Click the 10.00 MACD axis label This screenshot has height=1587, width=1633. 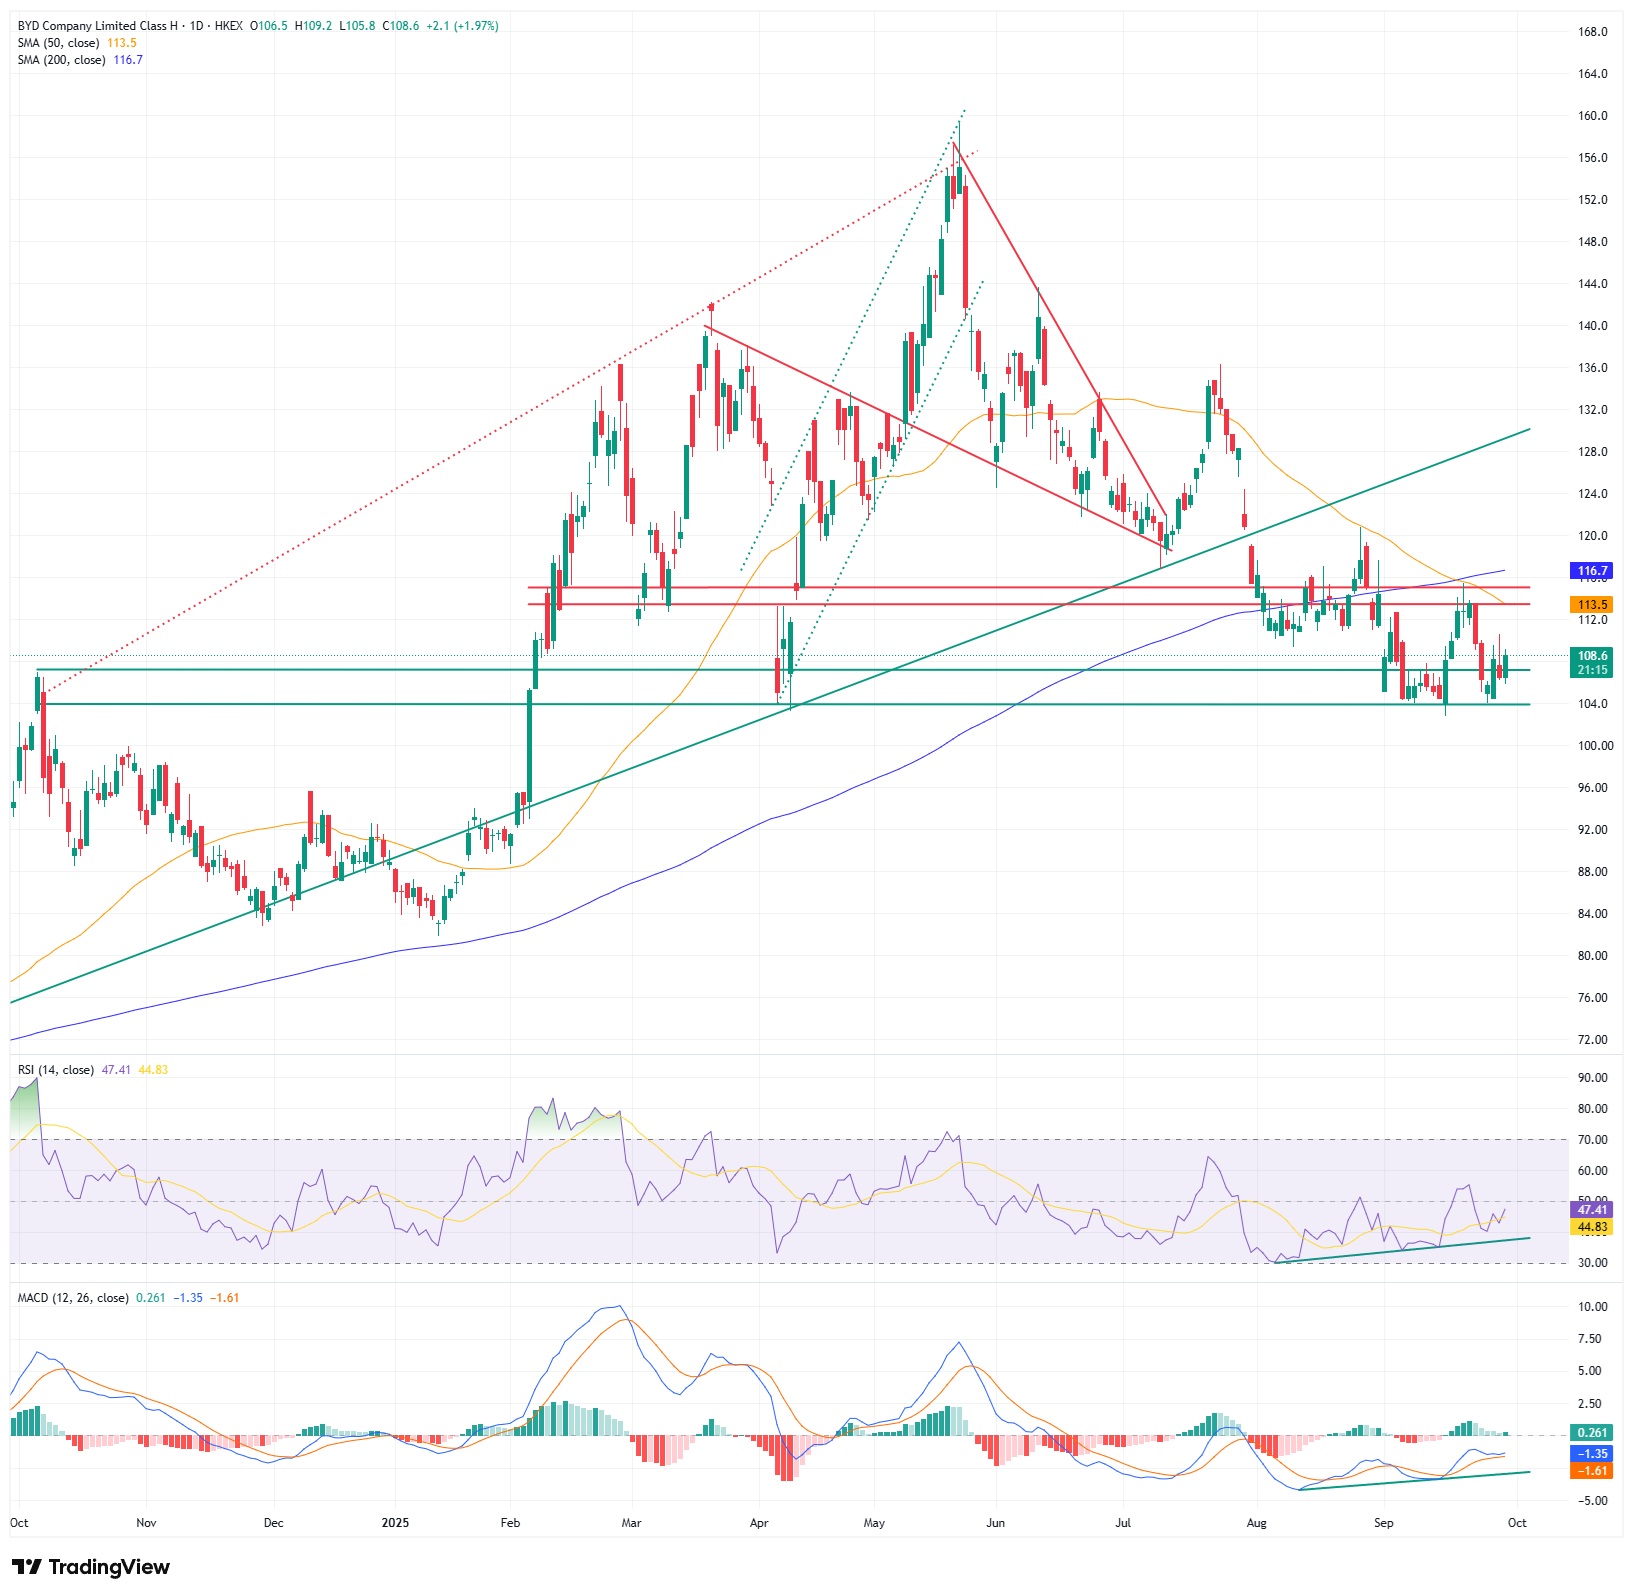(x=1593, y=1307)
